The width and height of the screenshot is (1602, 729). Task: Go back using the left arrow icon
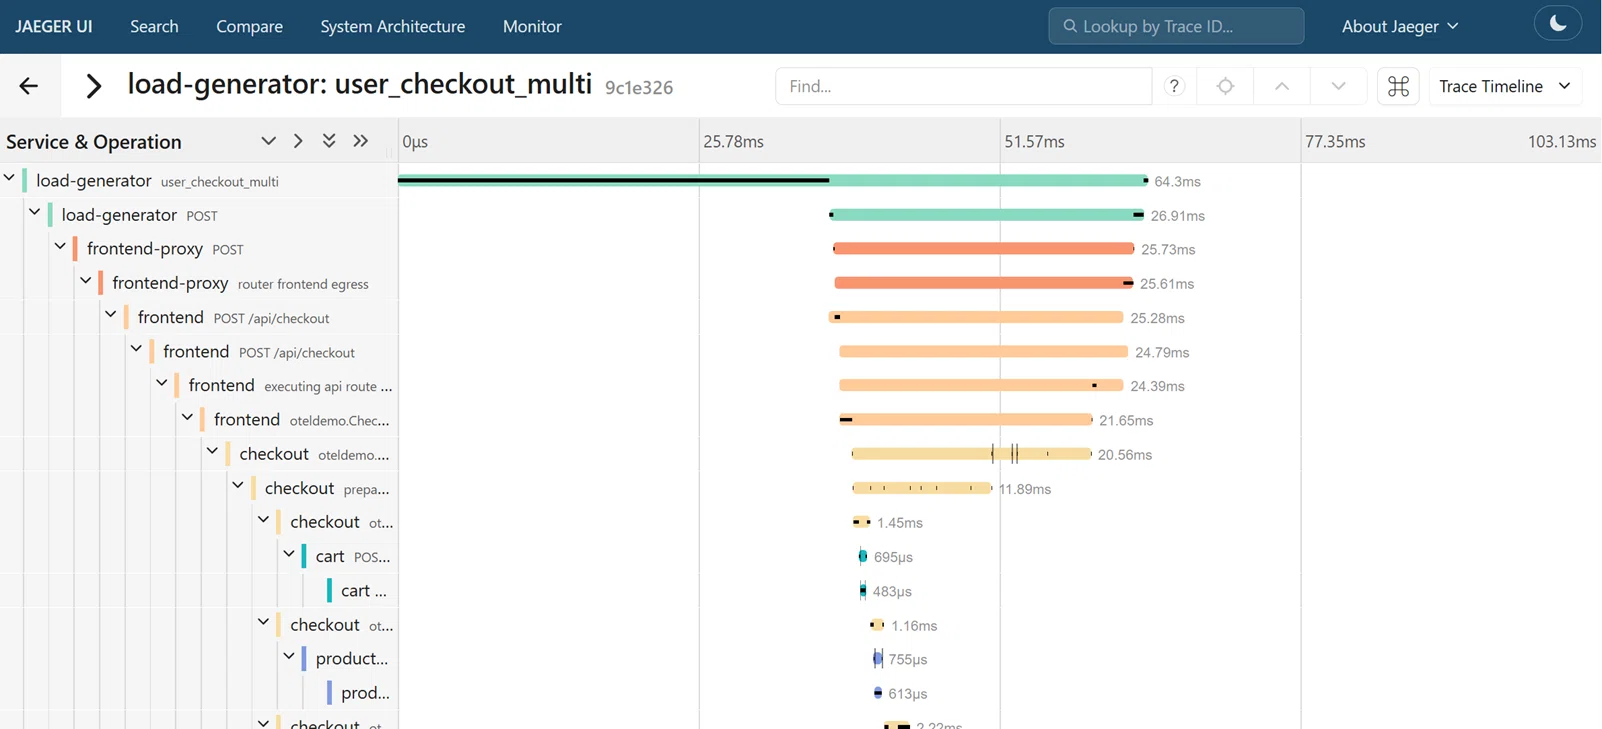29,86
